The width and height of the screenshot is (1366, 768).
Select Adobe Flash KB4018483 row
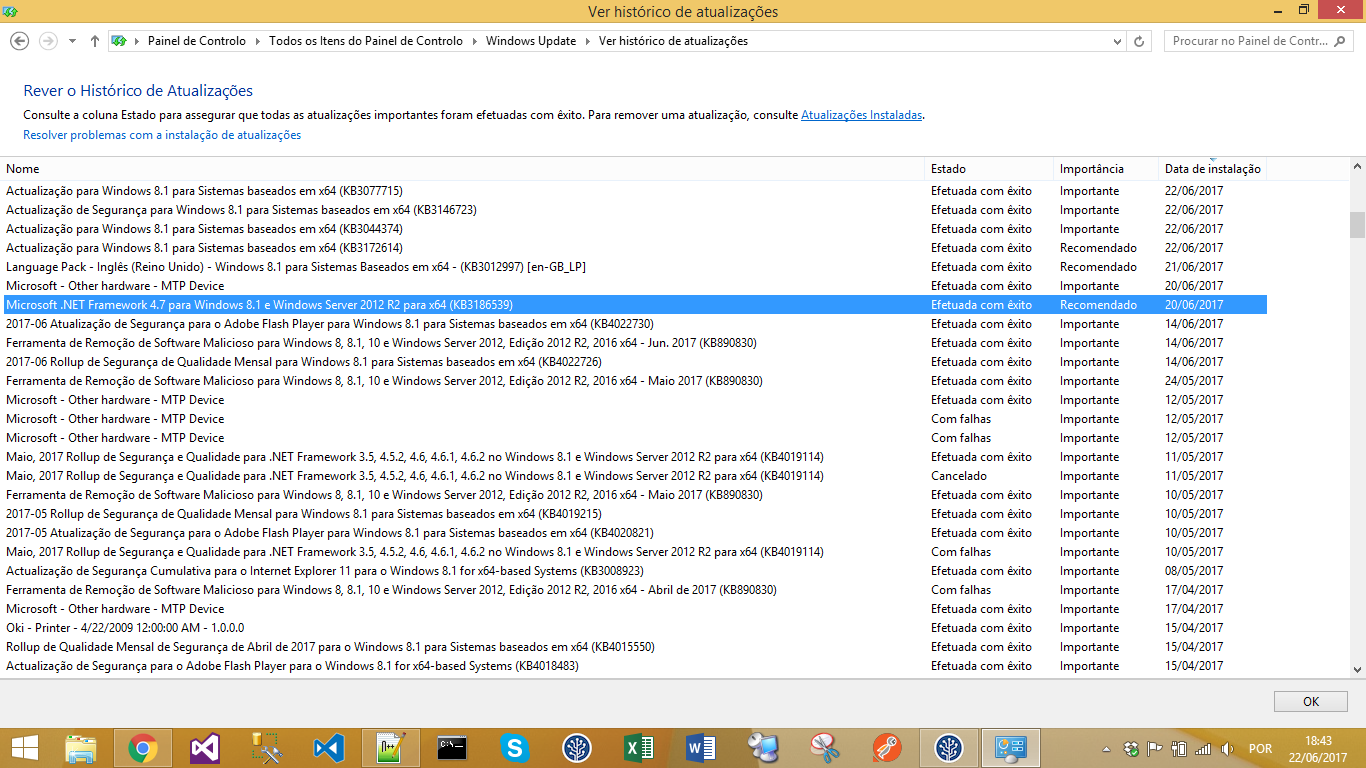click(x=634, y=666)
